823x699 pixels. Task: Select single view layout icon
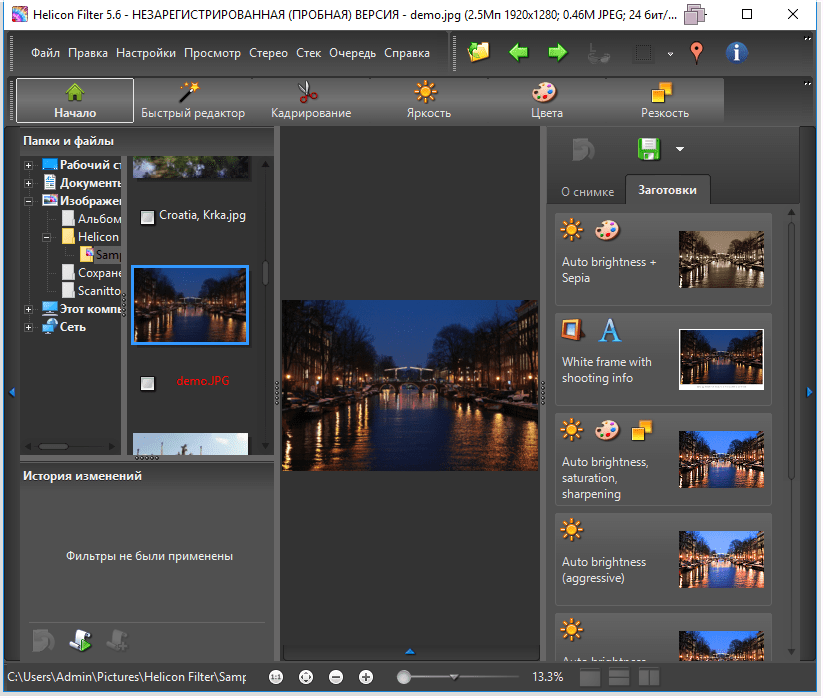click(589, 677)
